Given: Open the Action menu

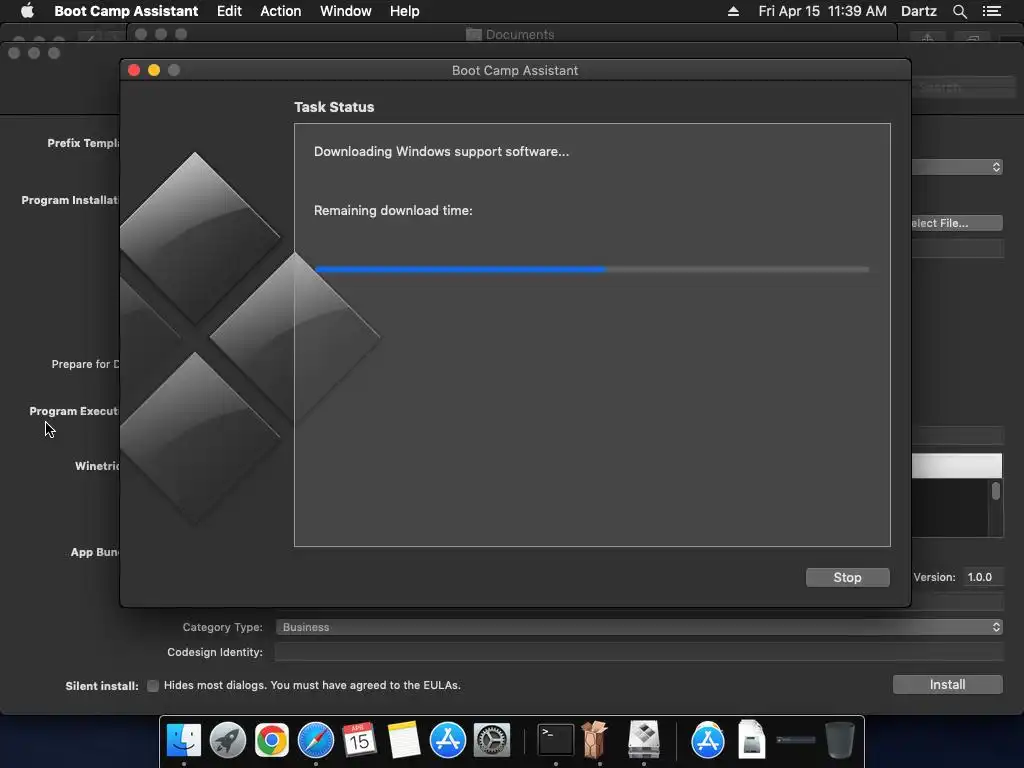Looking at the screenshot, I should [281, 11].
